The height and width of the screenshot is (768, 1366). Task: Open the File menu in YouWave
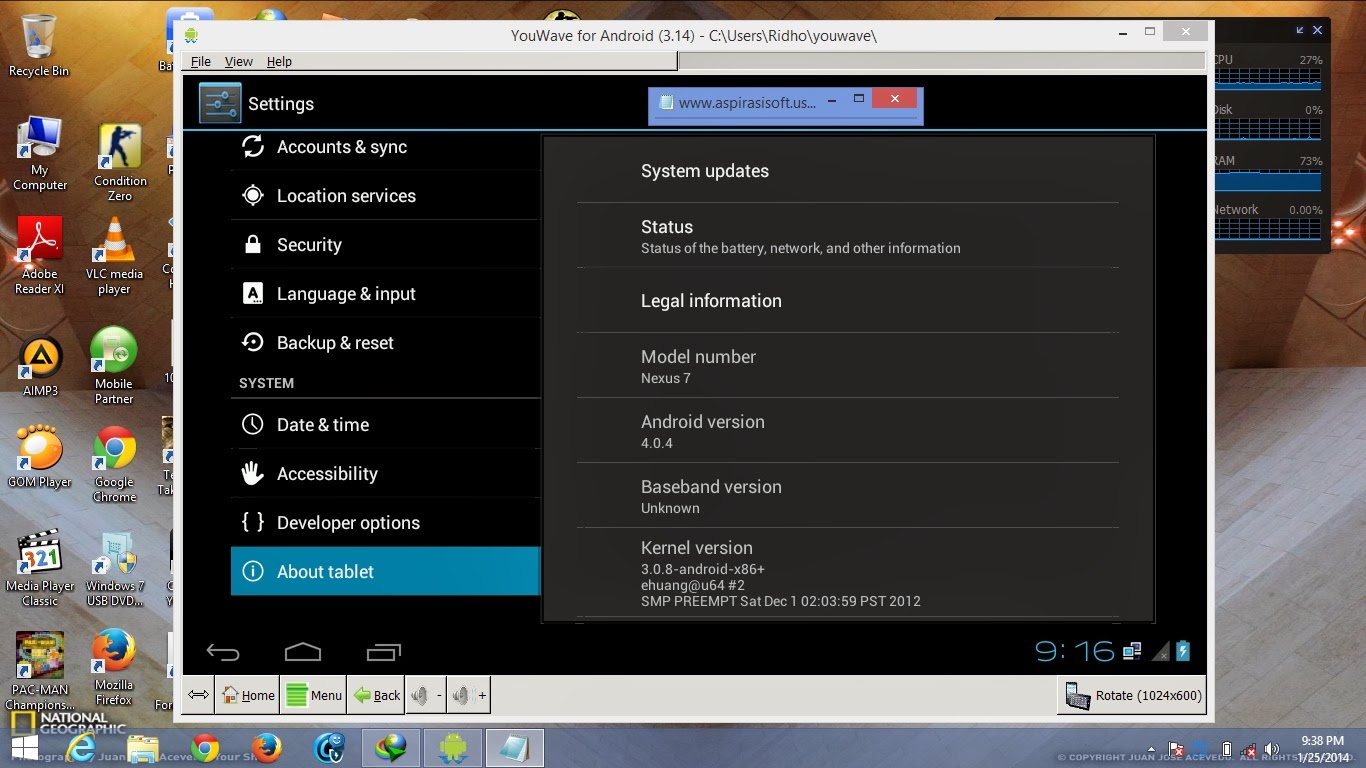[x=200, y=62]
